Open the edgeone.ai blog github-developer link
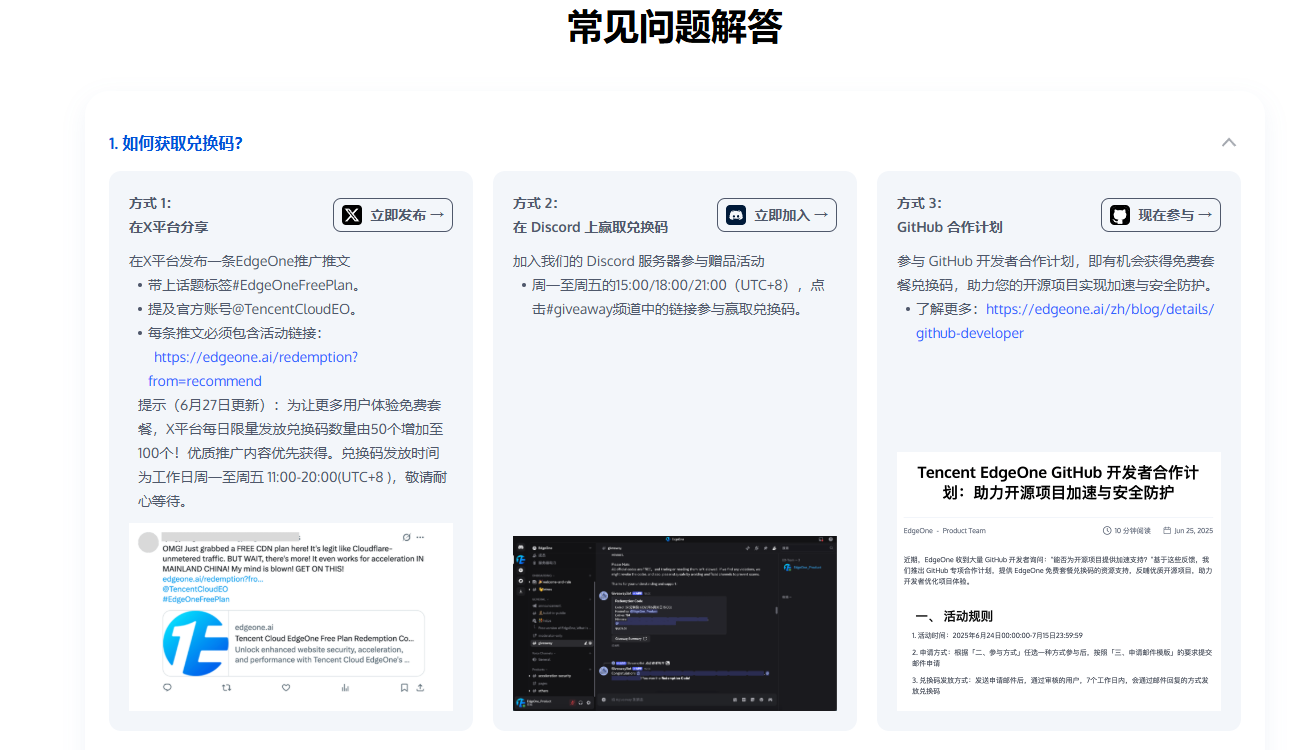1312x750 pixels. click(x=1065, y=321)
